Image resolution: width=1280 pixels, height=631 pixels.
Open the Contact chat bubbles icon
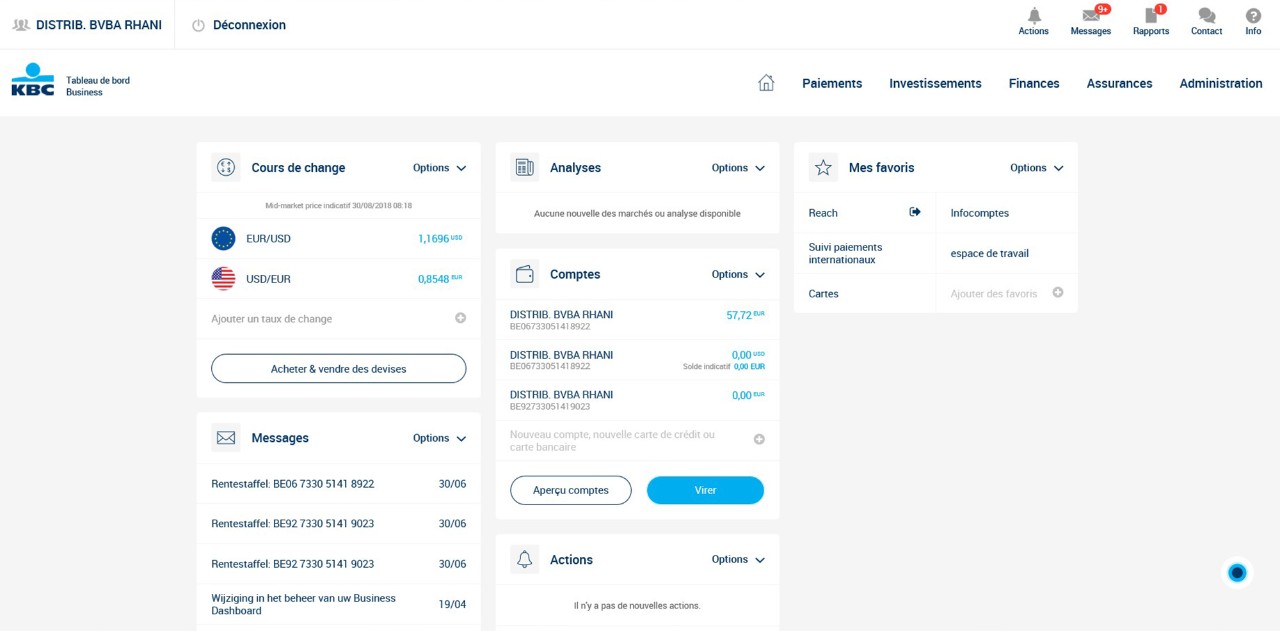1207,16
